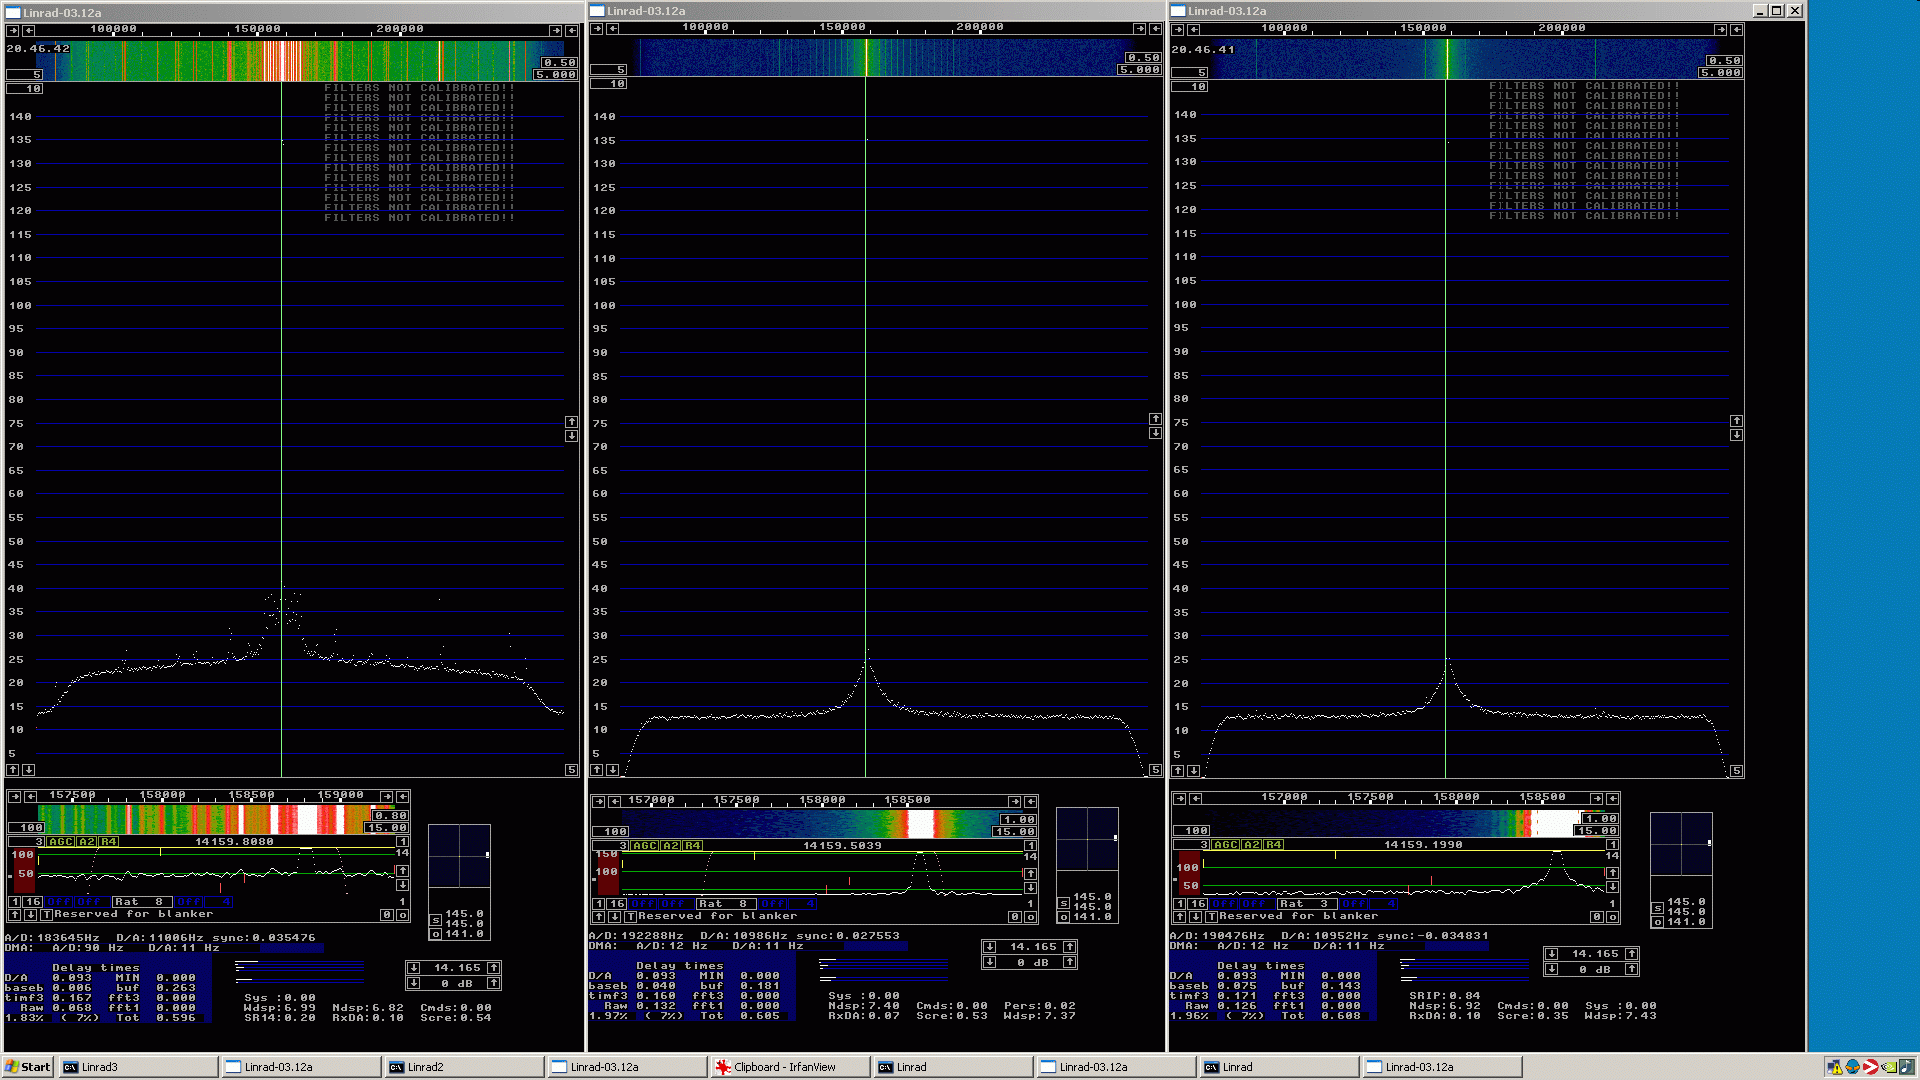Toggle AGC in middle Linrad window
The width and height of the screenshot is (1920, 1080).
[645, 846]
